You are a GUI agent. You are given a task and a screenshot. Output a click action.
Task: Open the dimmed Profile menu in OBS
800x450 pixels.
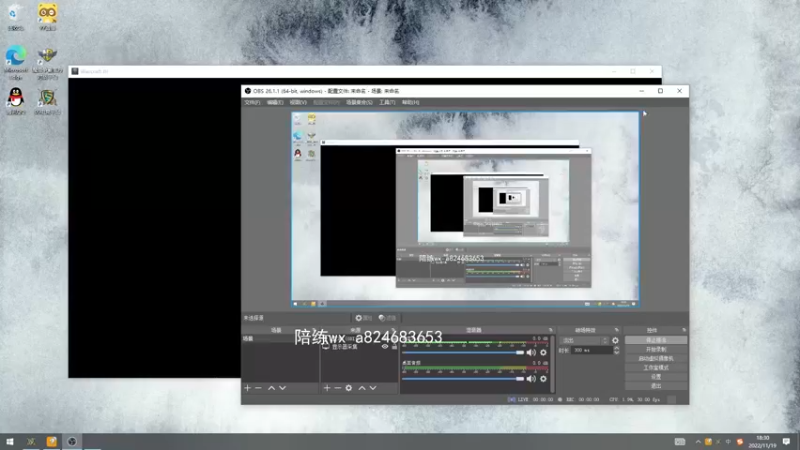click(x=326, y=103)
